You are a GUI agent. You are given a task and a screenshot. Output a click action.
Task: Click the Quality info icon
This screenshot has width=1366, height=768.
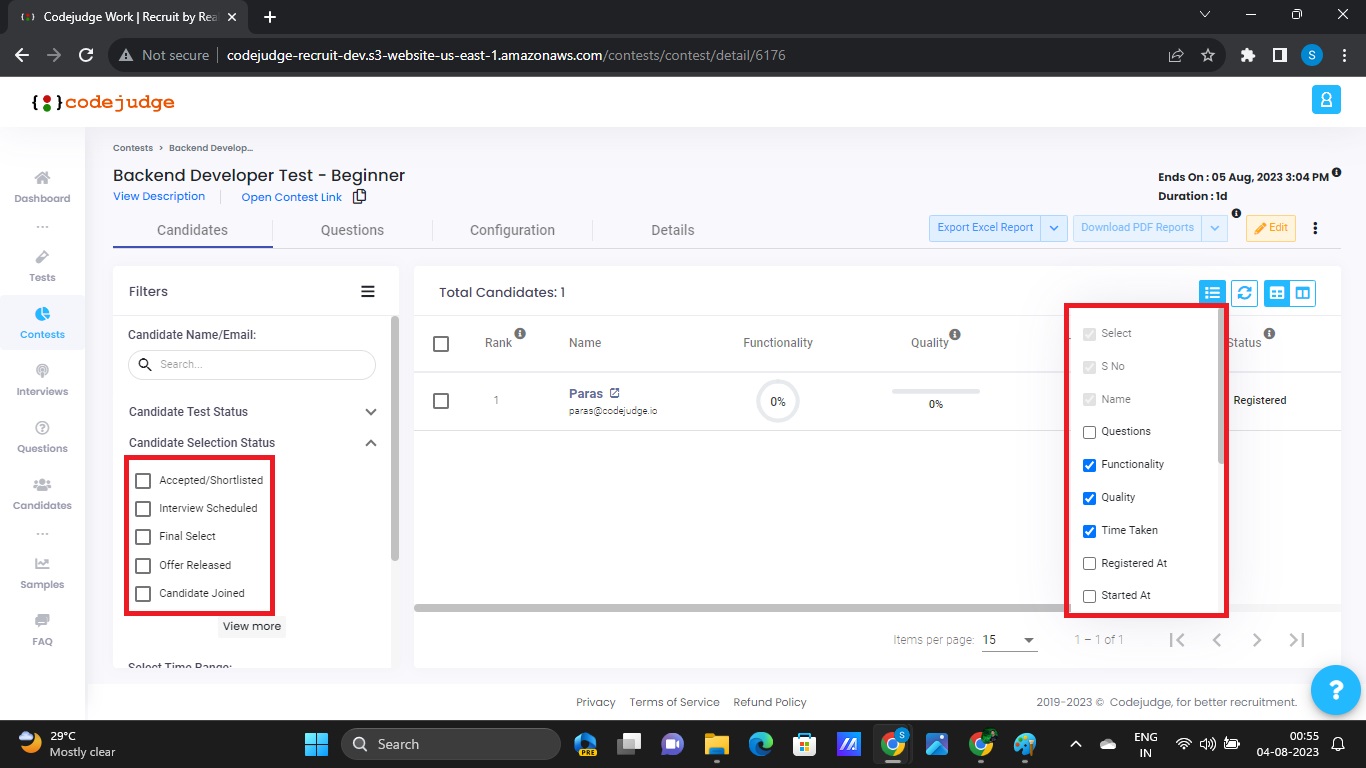[x=955, y=334]
